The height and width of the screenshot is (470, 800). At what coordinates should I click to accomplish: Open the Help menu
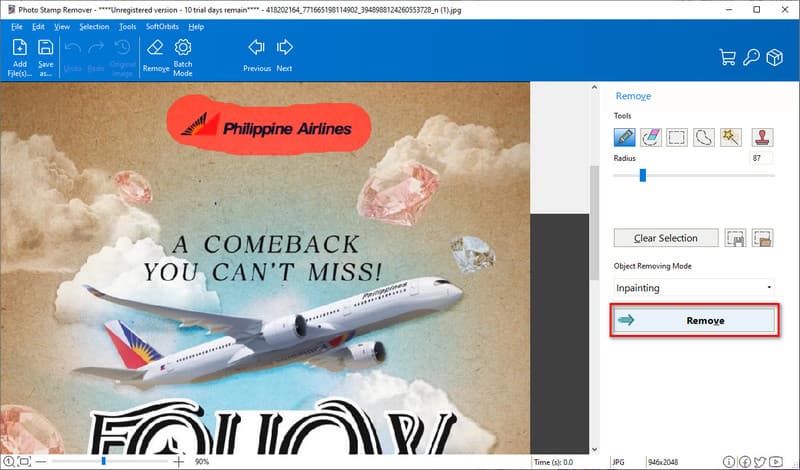[x=196, y=27]
